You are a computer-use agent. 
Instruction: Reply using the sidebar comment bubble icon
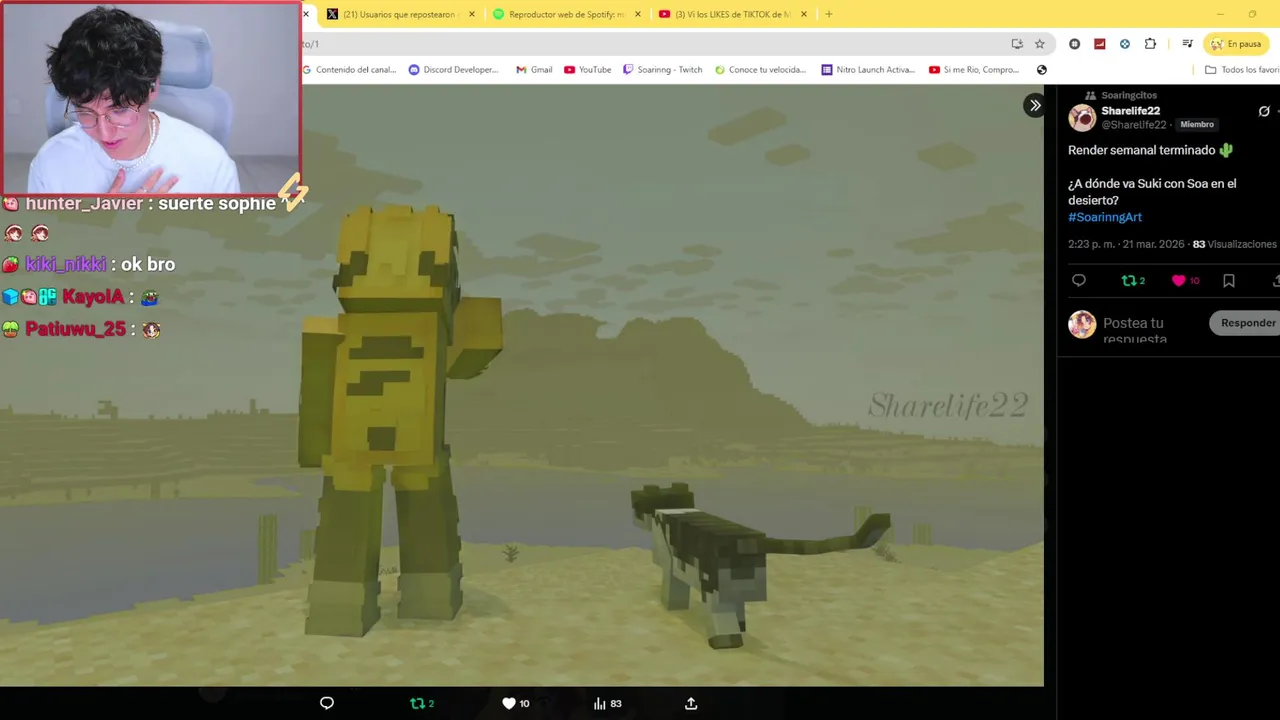[x=1079, y=281]
